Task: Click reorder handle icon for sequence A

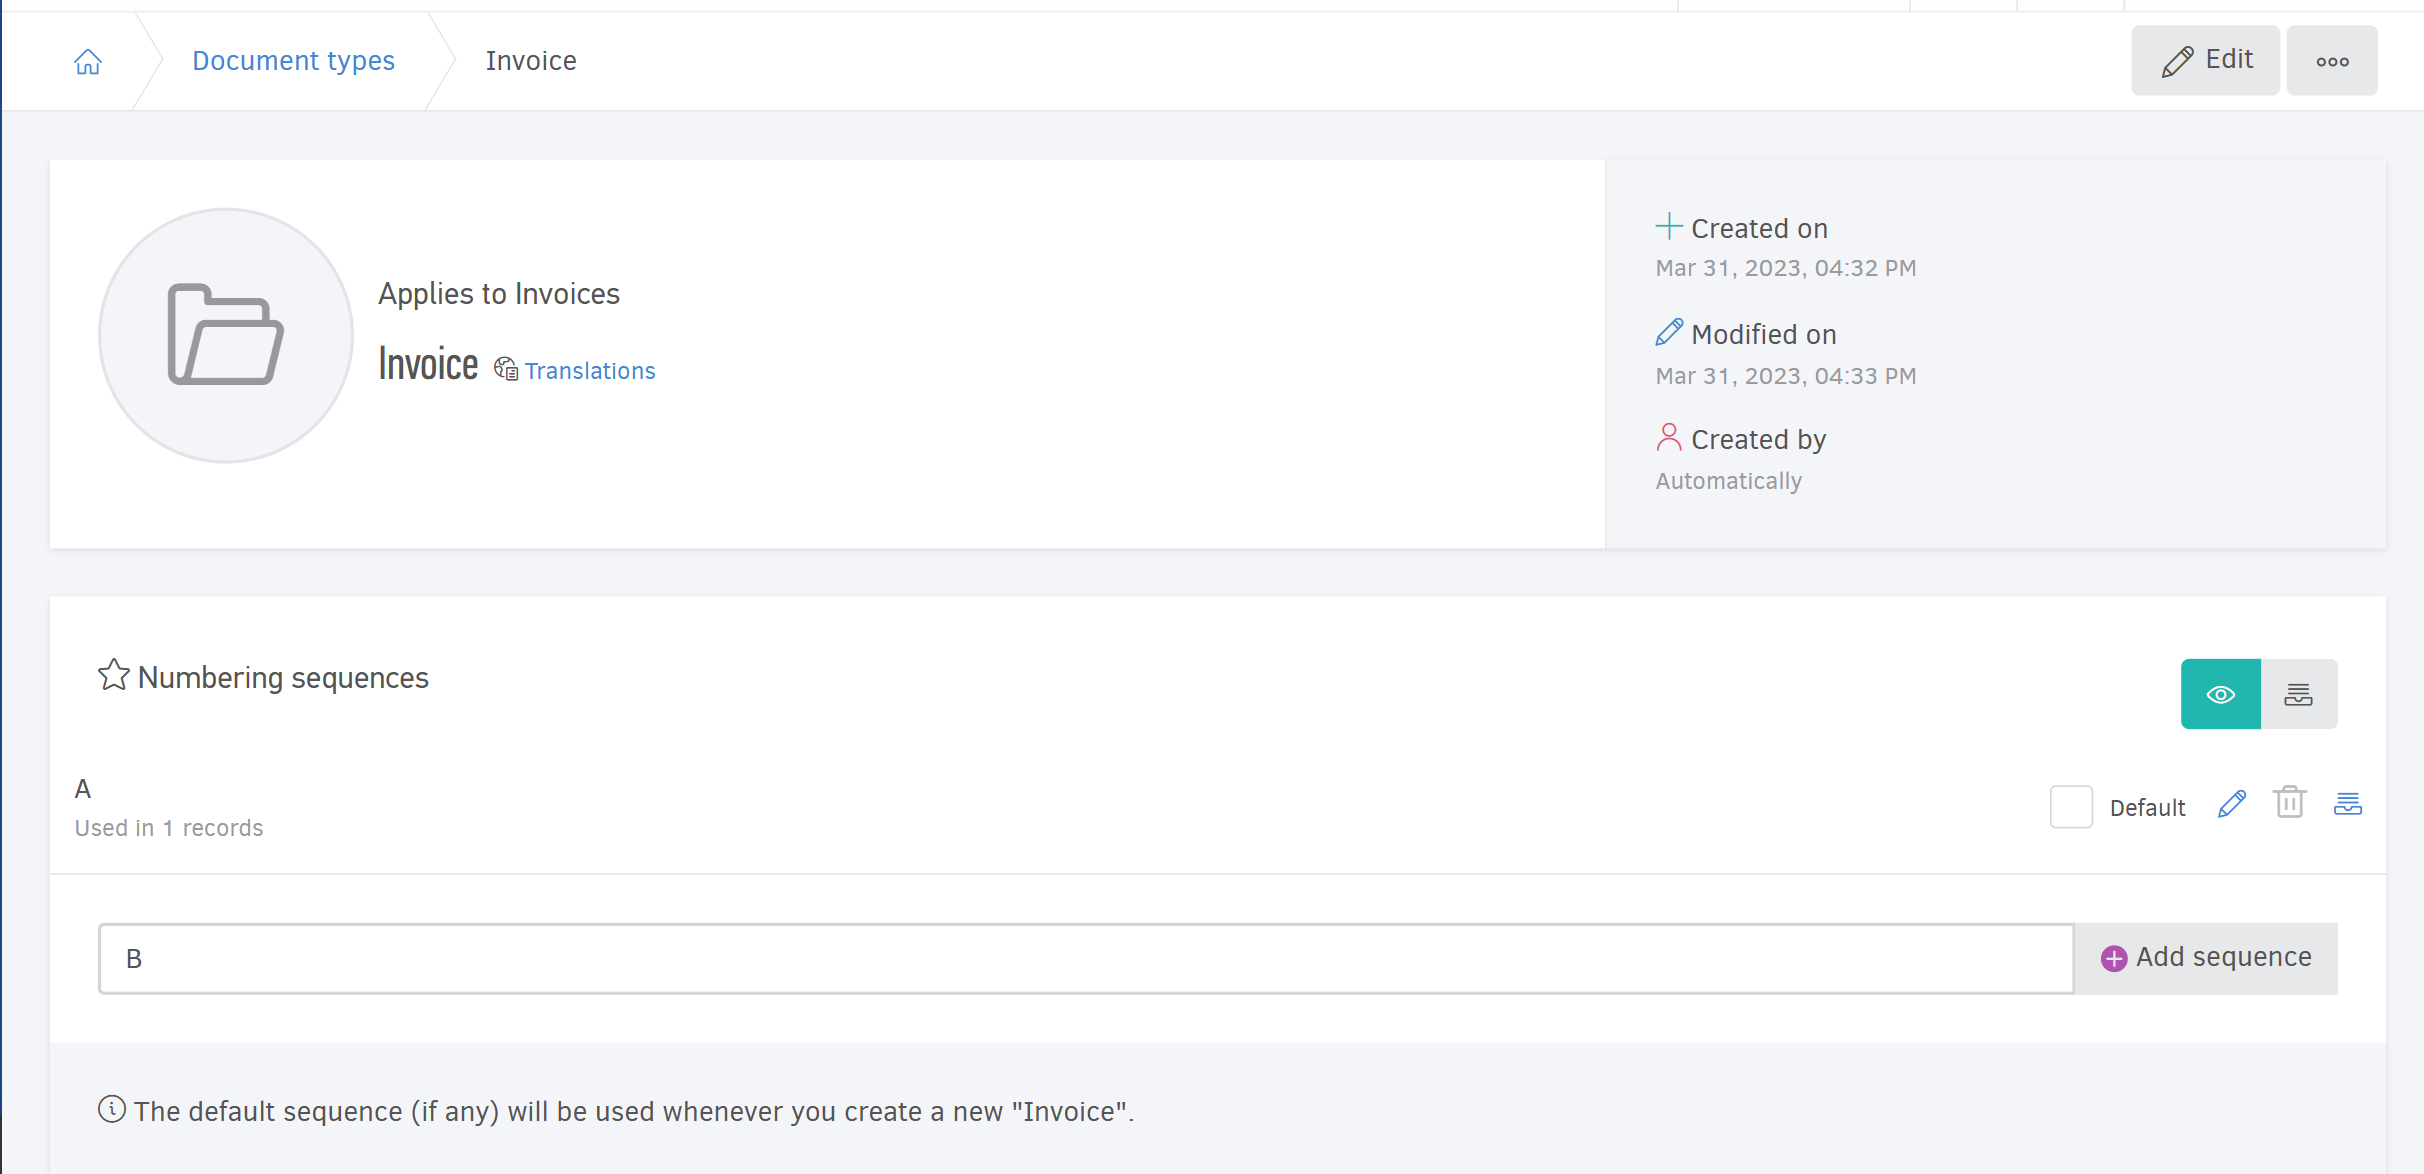Action: (x=2347, y=803)
